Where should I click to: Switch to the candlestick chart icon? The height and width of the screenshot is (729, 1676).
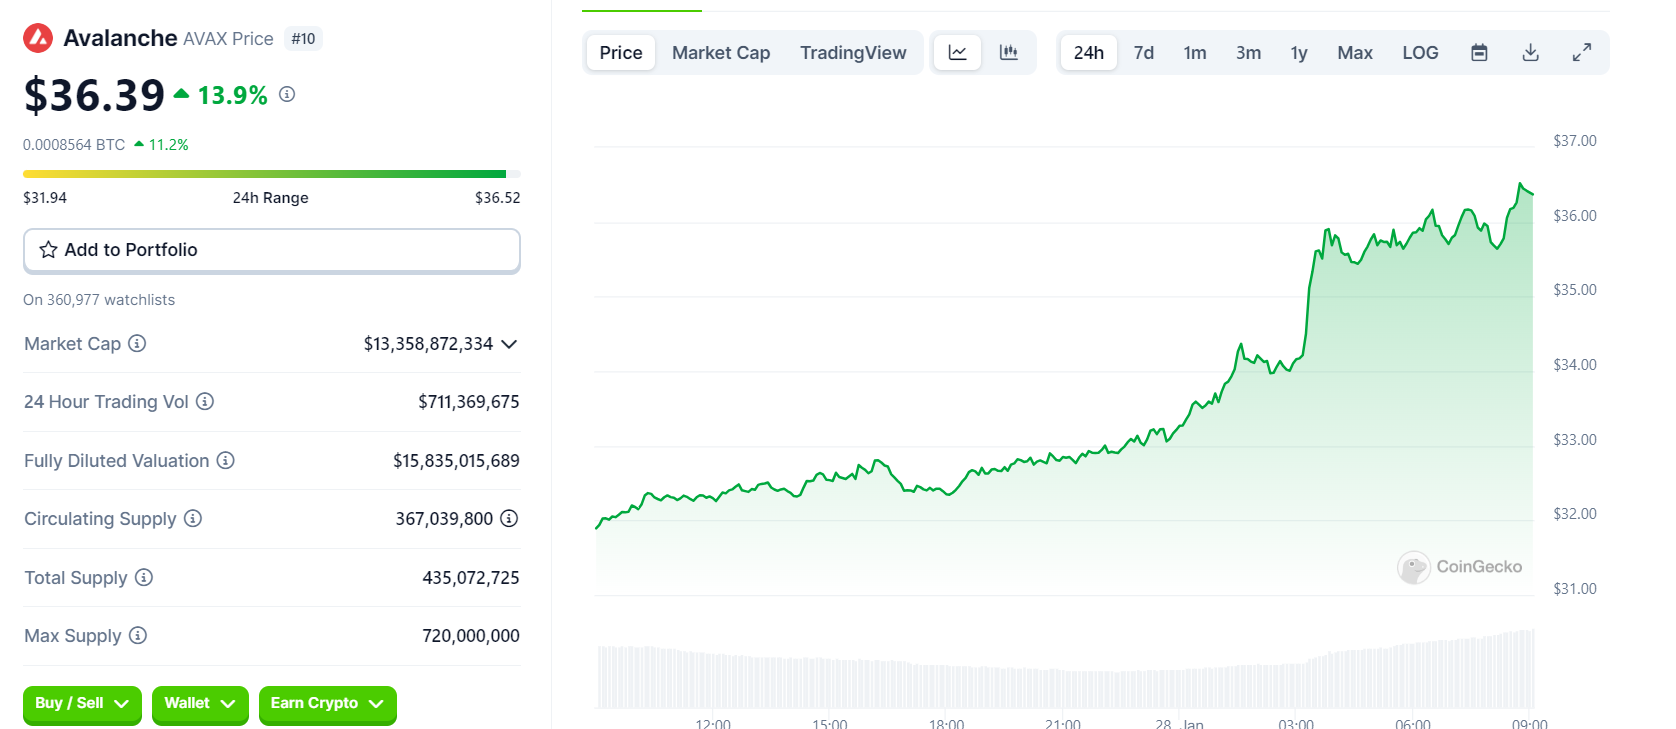coord(1009,53)
